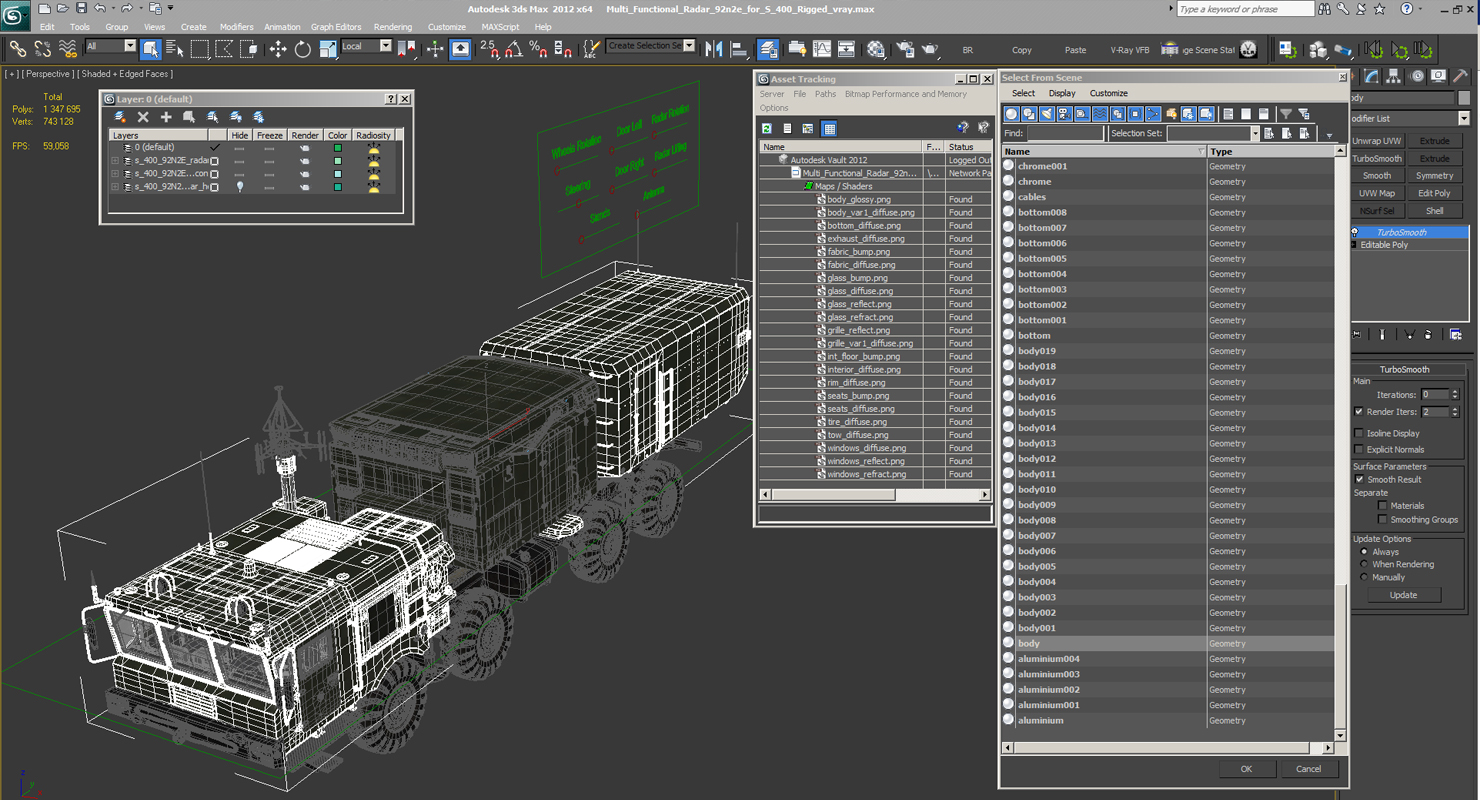Image resolution: width=1480 pixels, height=800 pixels.
Task: Activate the Select Object tool
Action: (151, 49)
